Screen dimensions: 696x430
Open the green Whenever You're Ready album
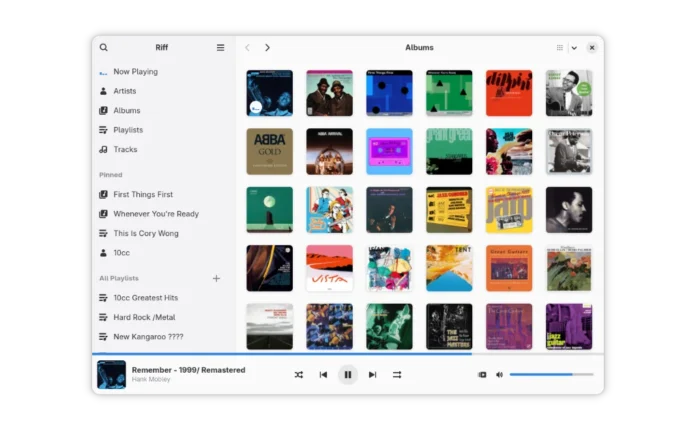coord(449,93)
